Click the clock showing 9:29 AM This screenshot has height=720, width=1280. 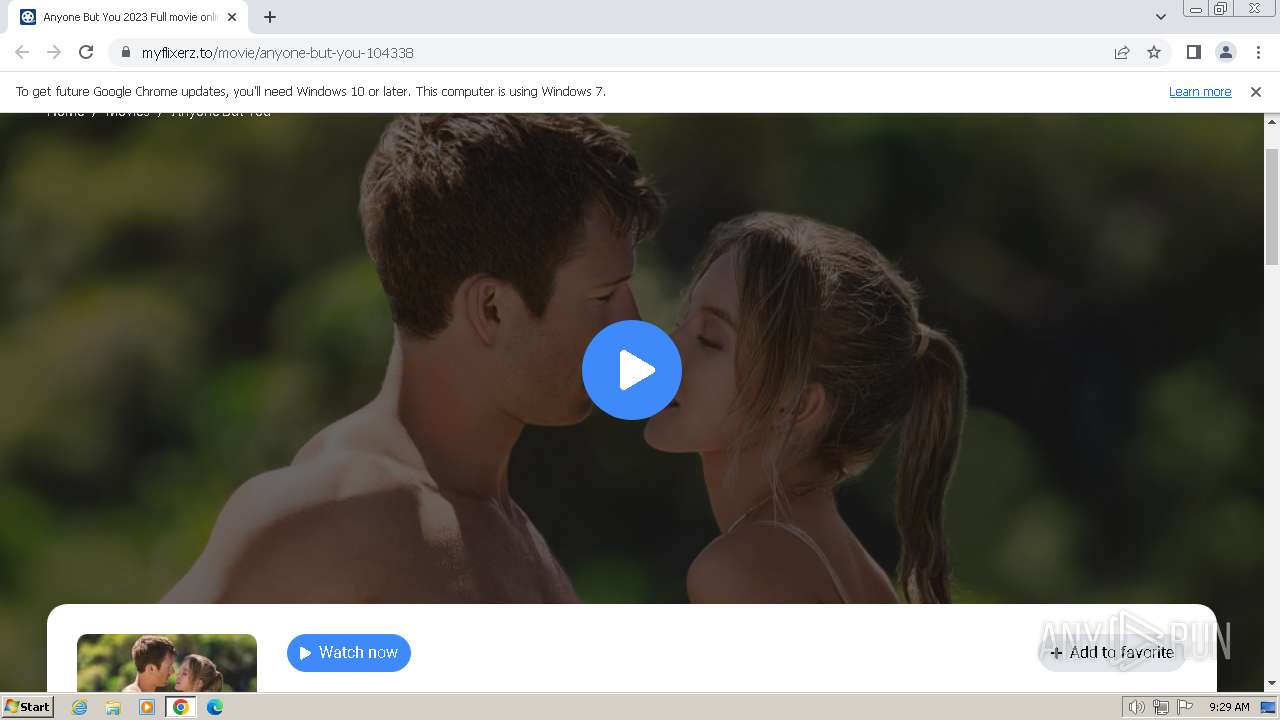1229,707
